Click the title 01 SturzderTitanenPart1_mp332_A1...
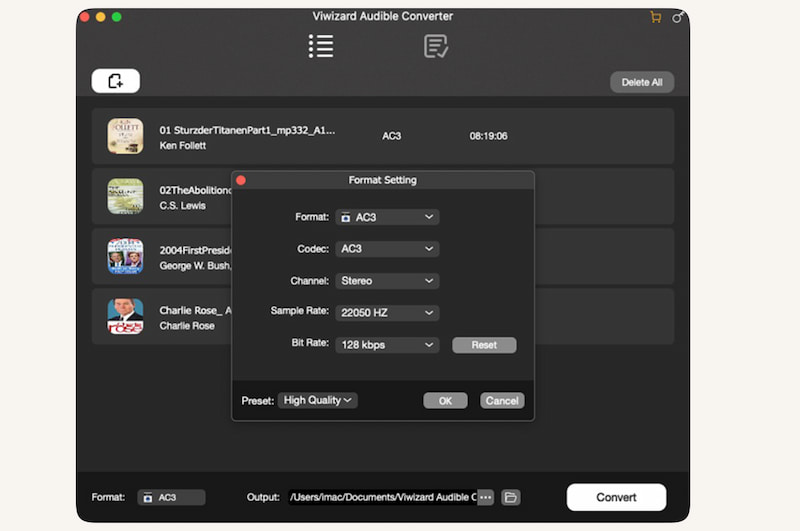Screen dimensions: 800x531 coord(247,130)
